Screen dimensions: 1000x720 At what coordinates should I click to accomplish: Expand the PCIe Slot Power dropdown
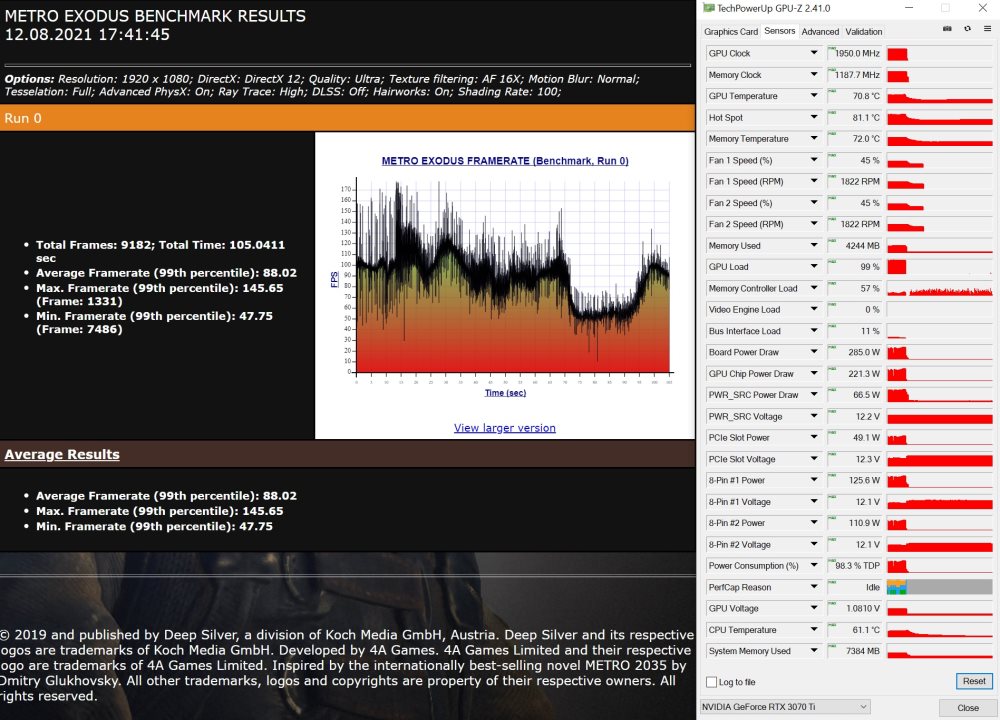click(x=814, y=437)
